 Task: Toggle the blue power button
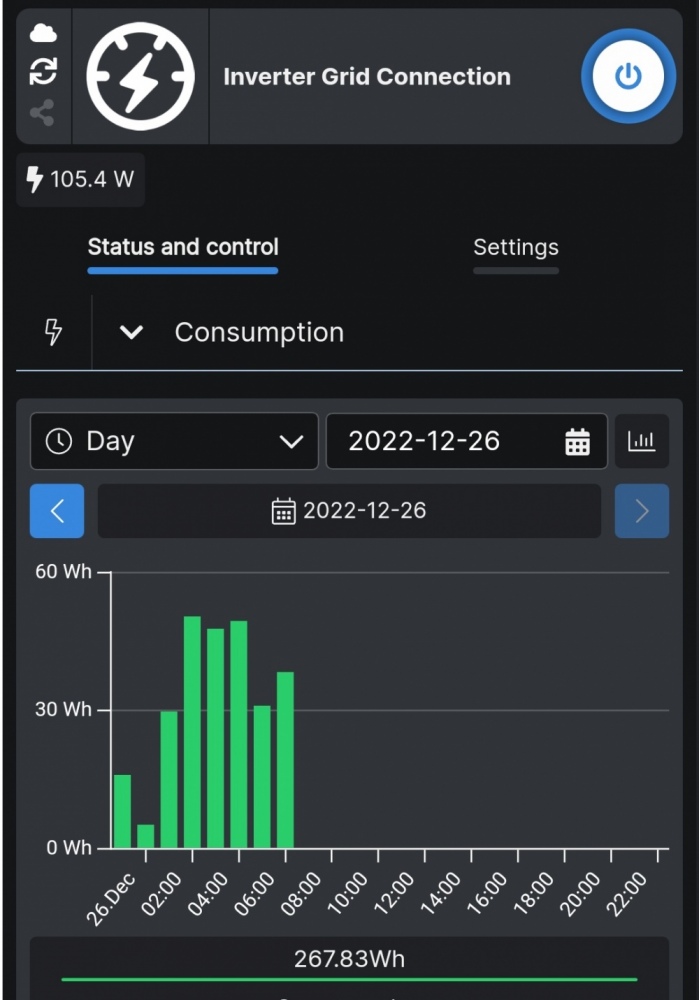(628, 77)
